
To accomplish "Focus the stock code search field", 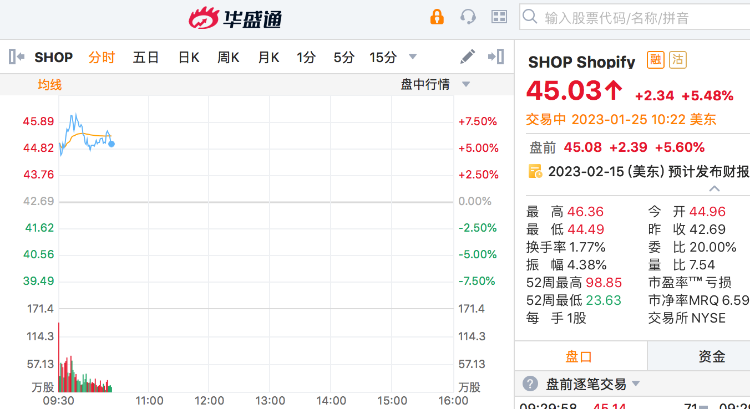I will (635, 17).
